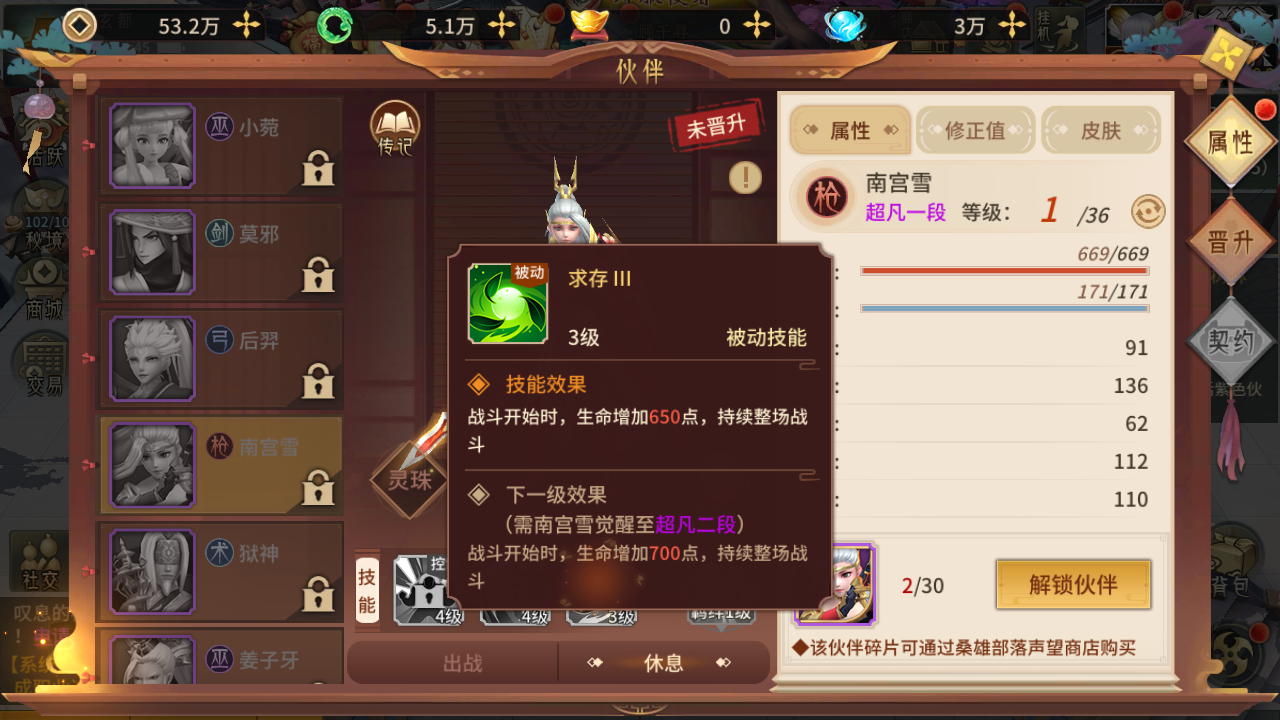Add gold ingots plus icon

pyautogui.click(x=757, y=26)
